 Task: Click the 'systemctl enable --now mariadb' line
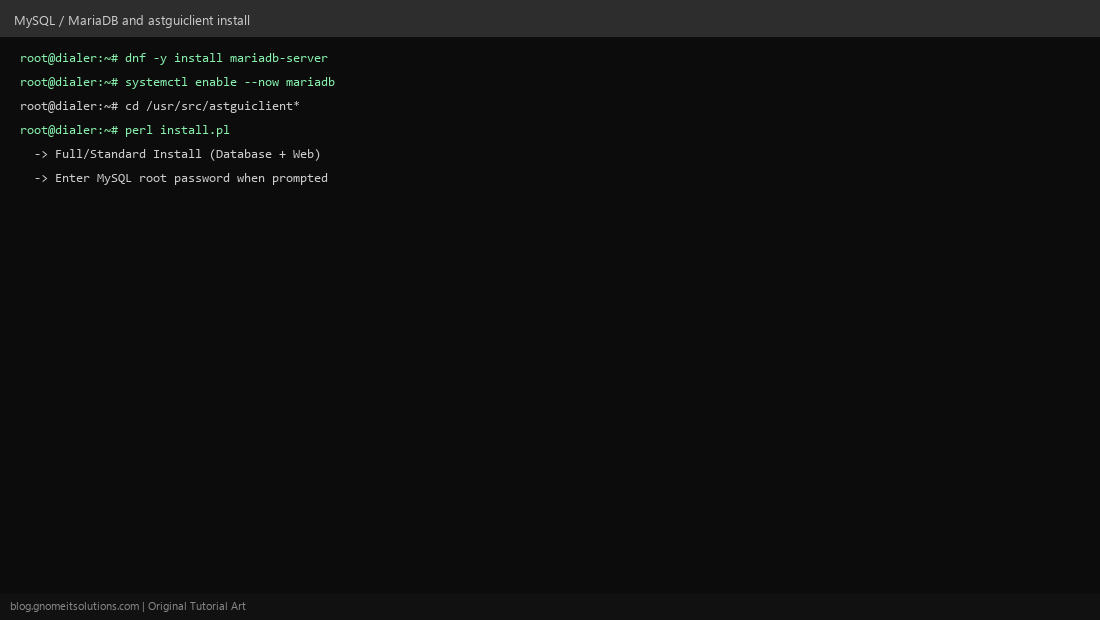[x=177, y=82]
